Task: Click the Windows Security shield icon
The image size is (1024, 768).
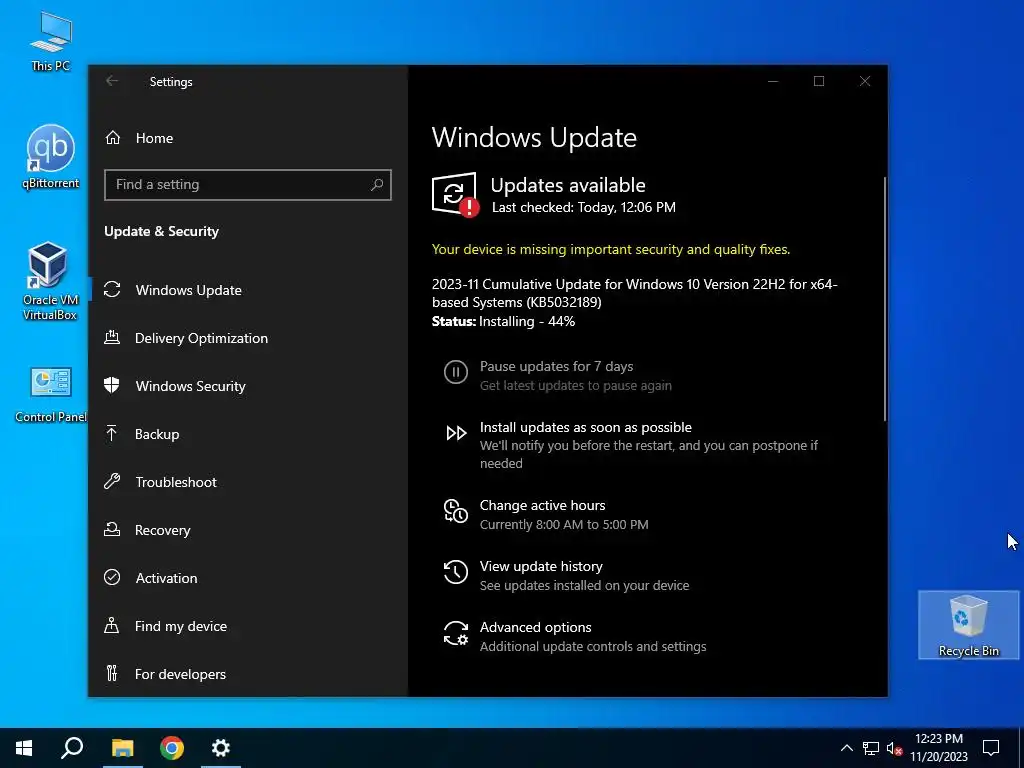Action: click(112, 385)
